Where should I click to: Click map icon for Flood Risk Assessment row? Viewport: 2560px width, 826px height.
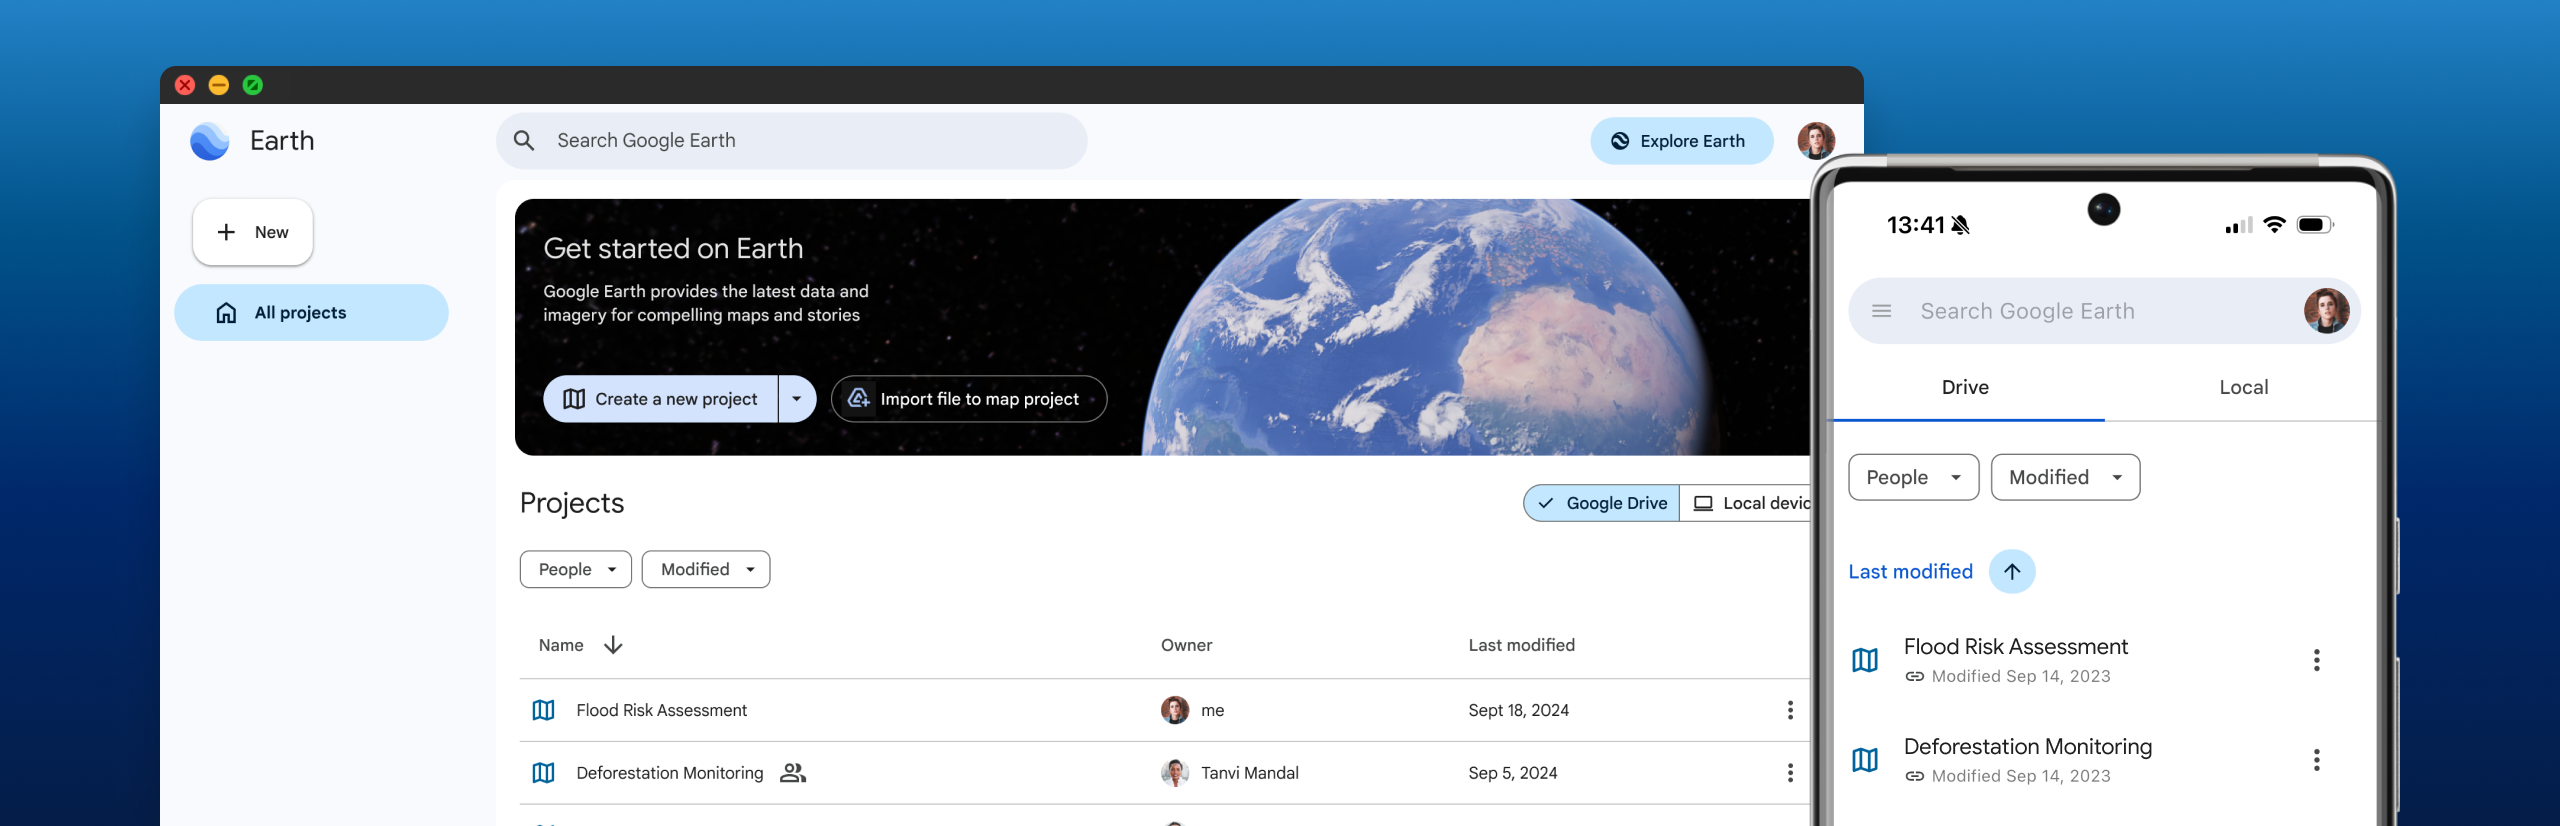click(543, 710)
